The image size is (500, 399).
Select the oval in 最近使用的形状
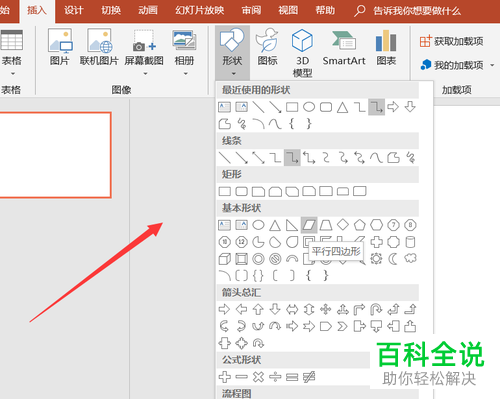309,107
